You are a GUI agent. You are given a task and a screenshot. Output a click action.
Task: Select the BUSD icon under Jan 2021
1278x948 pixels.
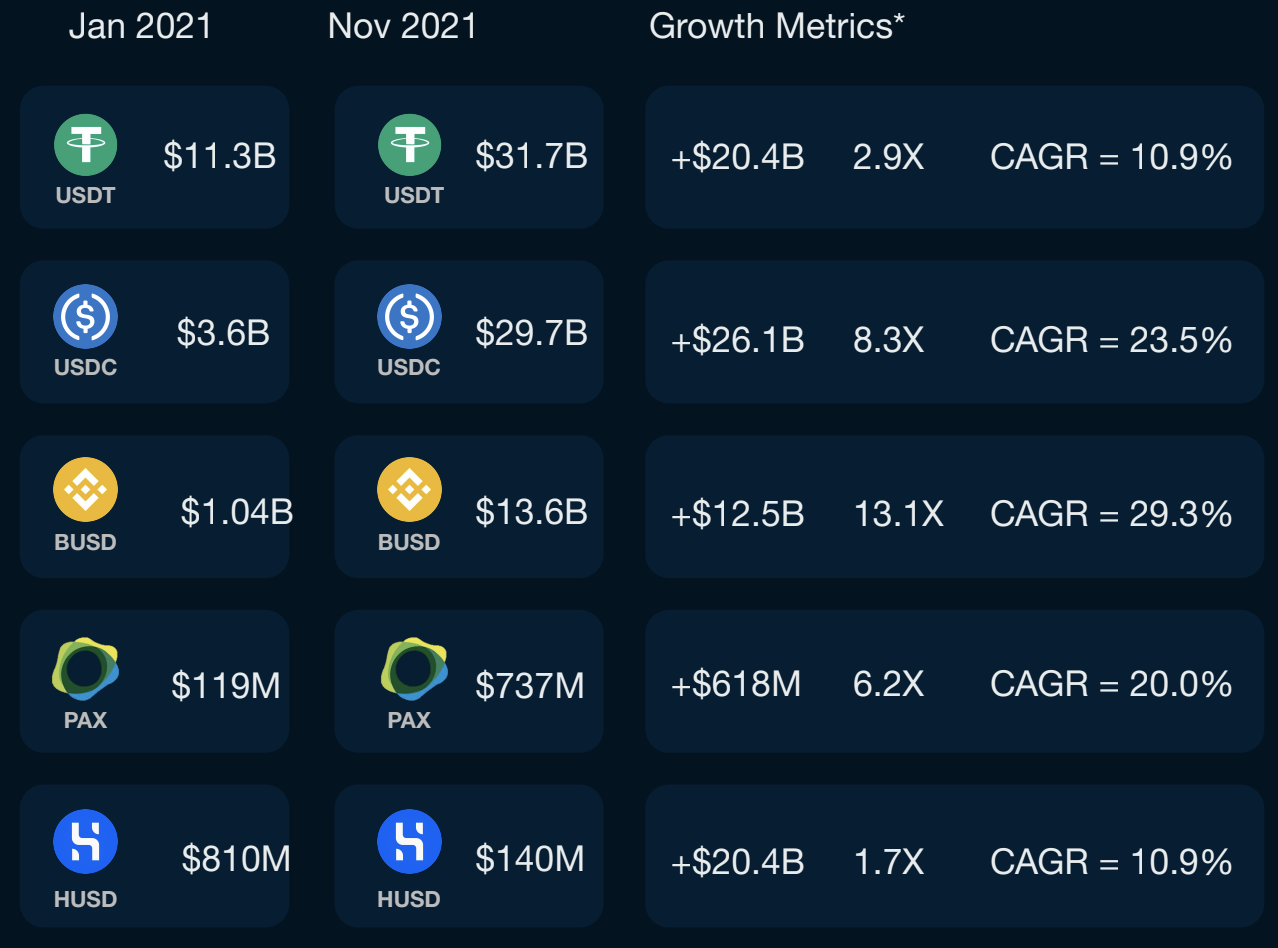85,491
